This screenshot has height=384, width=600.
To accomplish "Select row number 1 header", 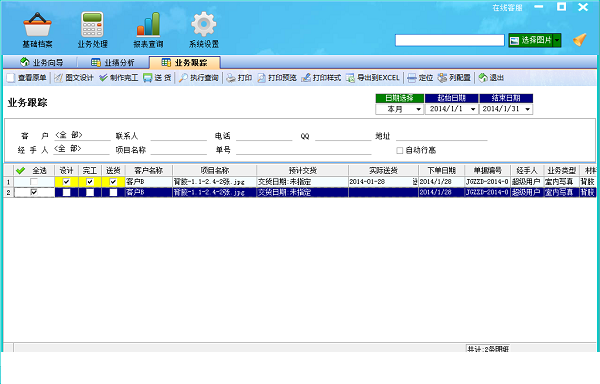I will [8, 182].
